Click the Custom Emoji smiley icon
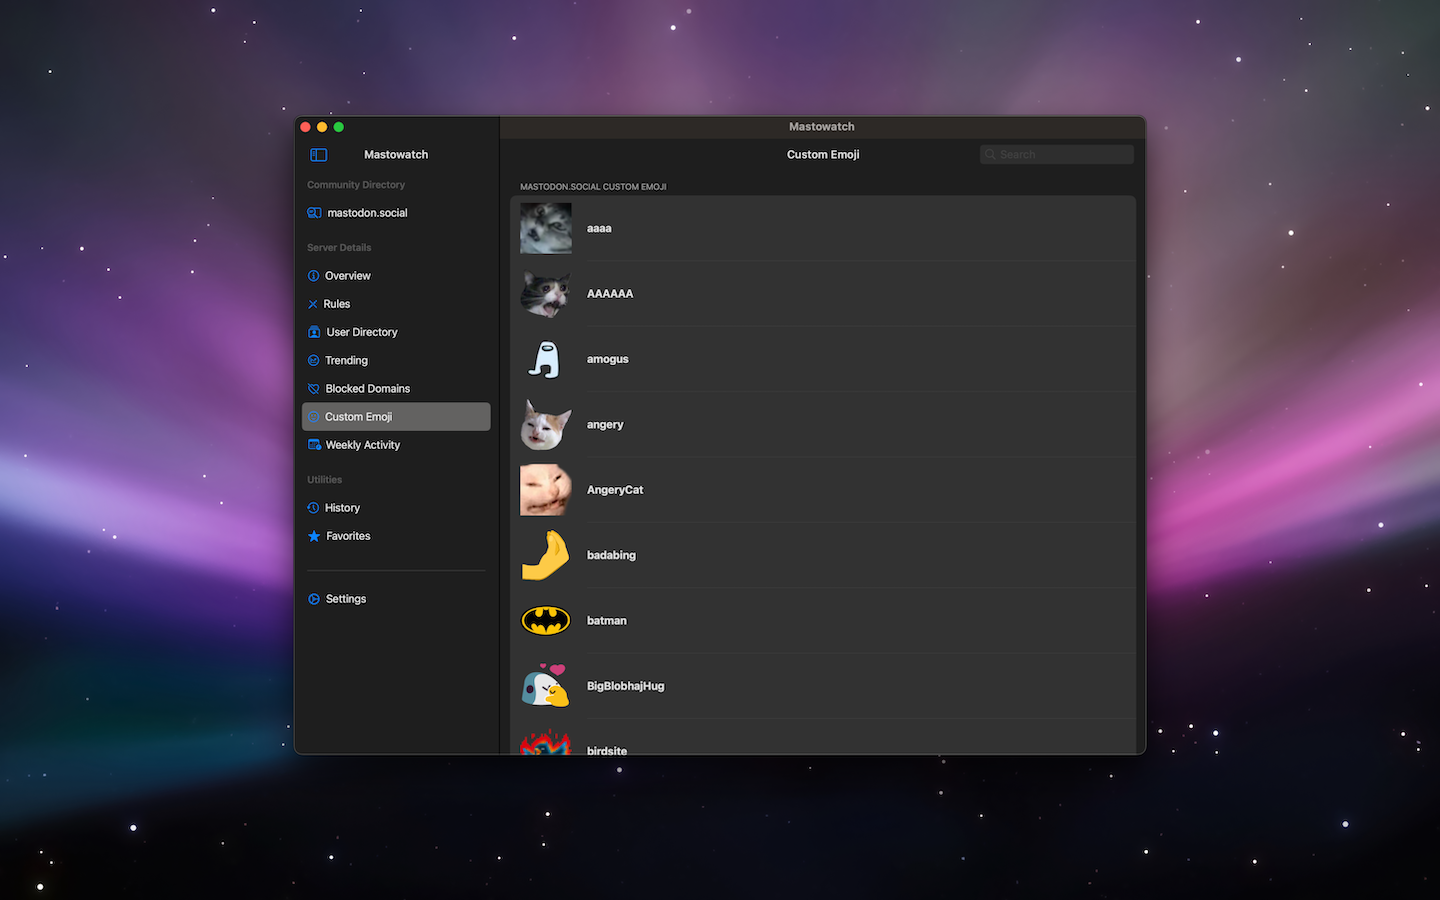The height and width of the screenshot is (900, 1440). click(313, 417)
